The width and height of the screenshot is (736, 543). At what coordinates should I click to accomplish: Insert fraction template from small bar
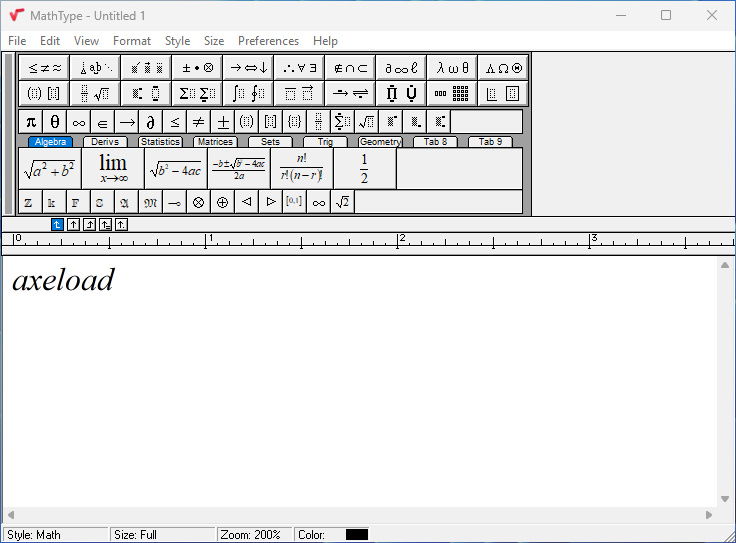[318, 122]
